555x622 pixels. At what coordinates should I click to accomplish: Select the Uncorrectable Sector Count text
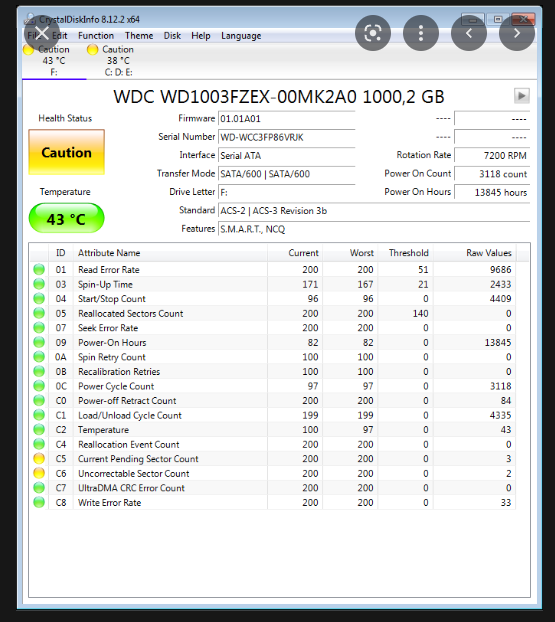point(134,474)
